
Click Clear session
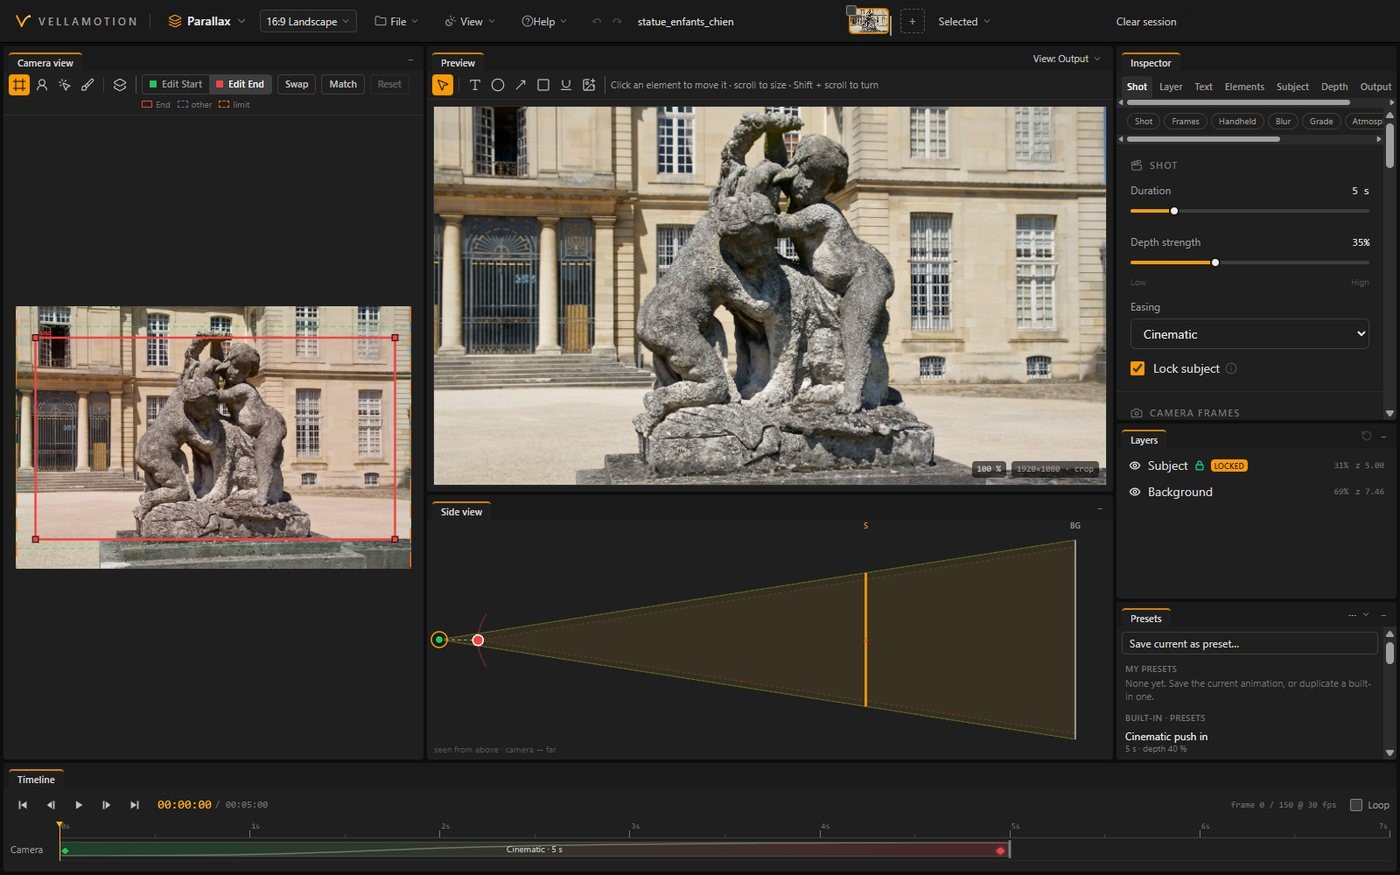1146,21
